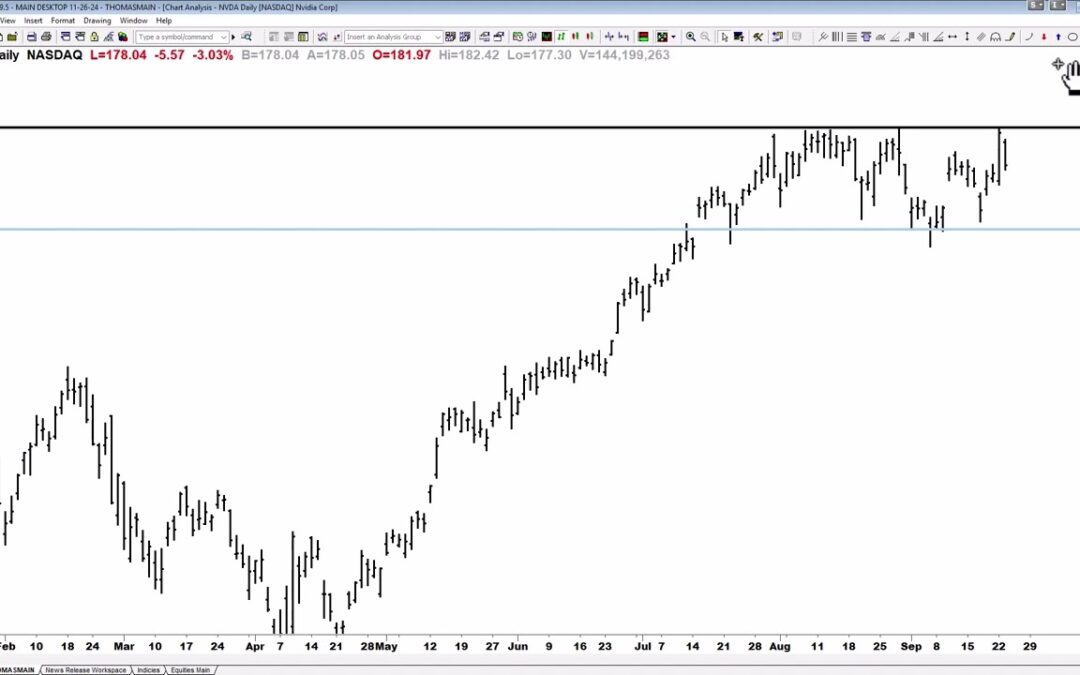Open the Drawing menu
The width and height of the screenshot is (1080, 675).
97,20
